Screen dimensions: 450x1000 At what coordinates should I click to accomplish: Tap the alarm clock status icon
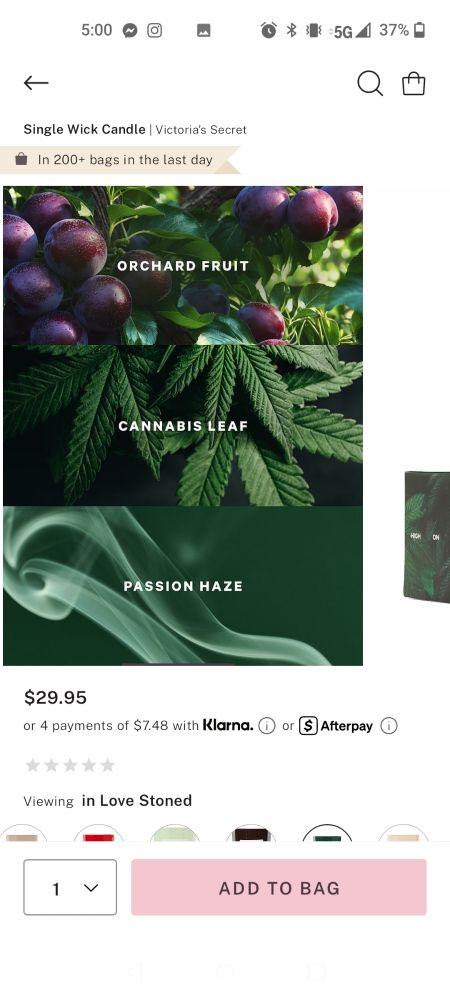tap(268, 30)
